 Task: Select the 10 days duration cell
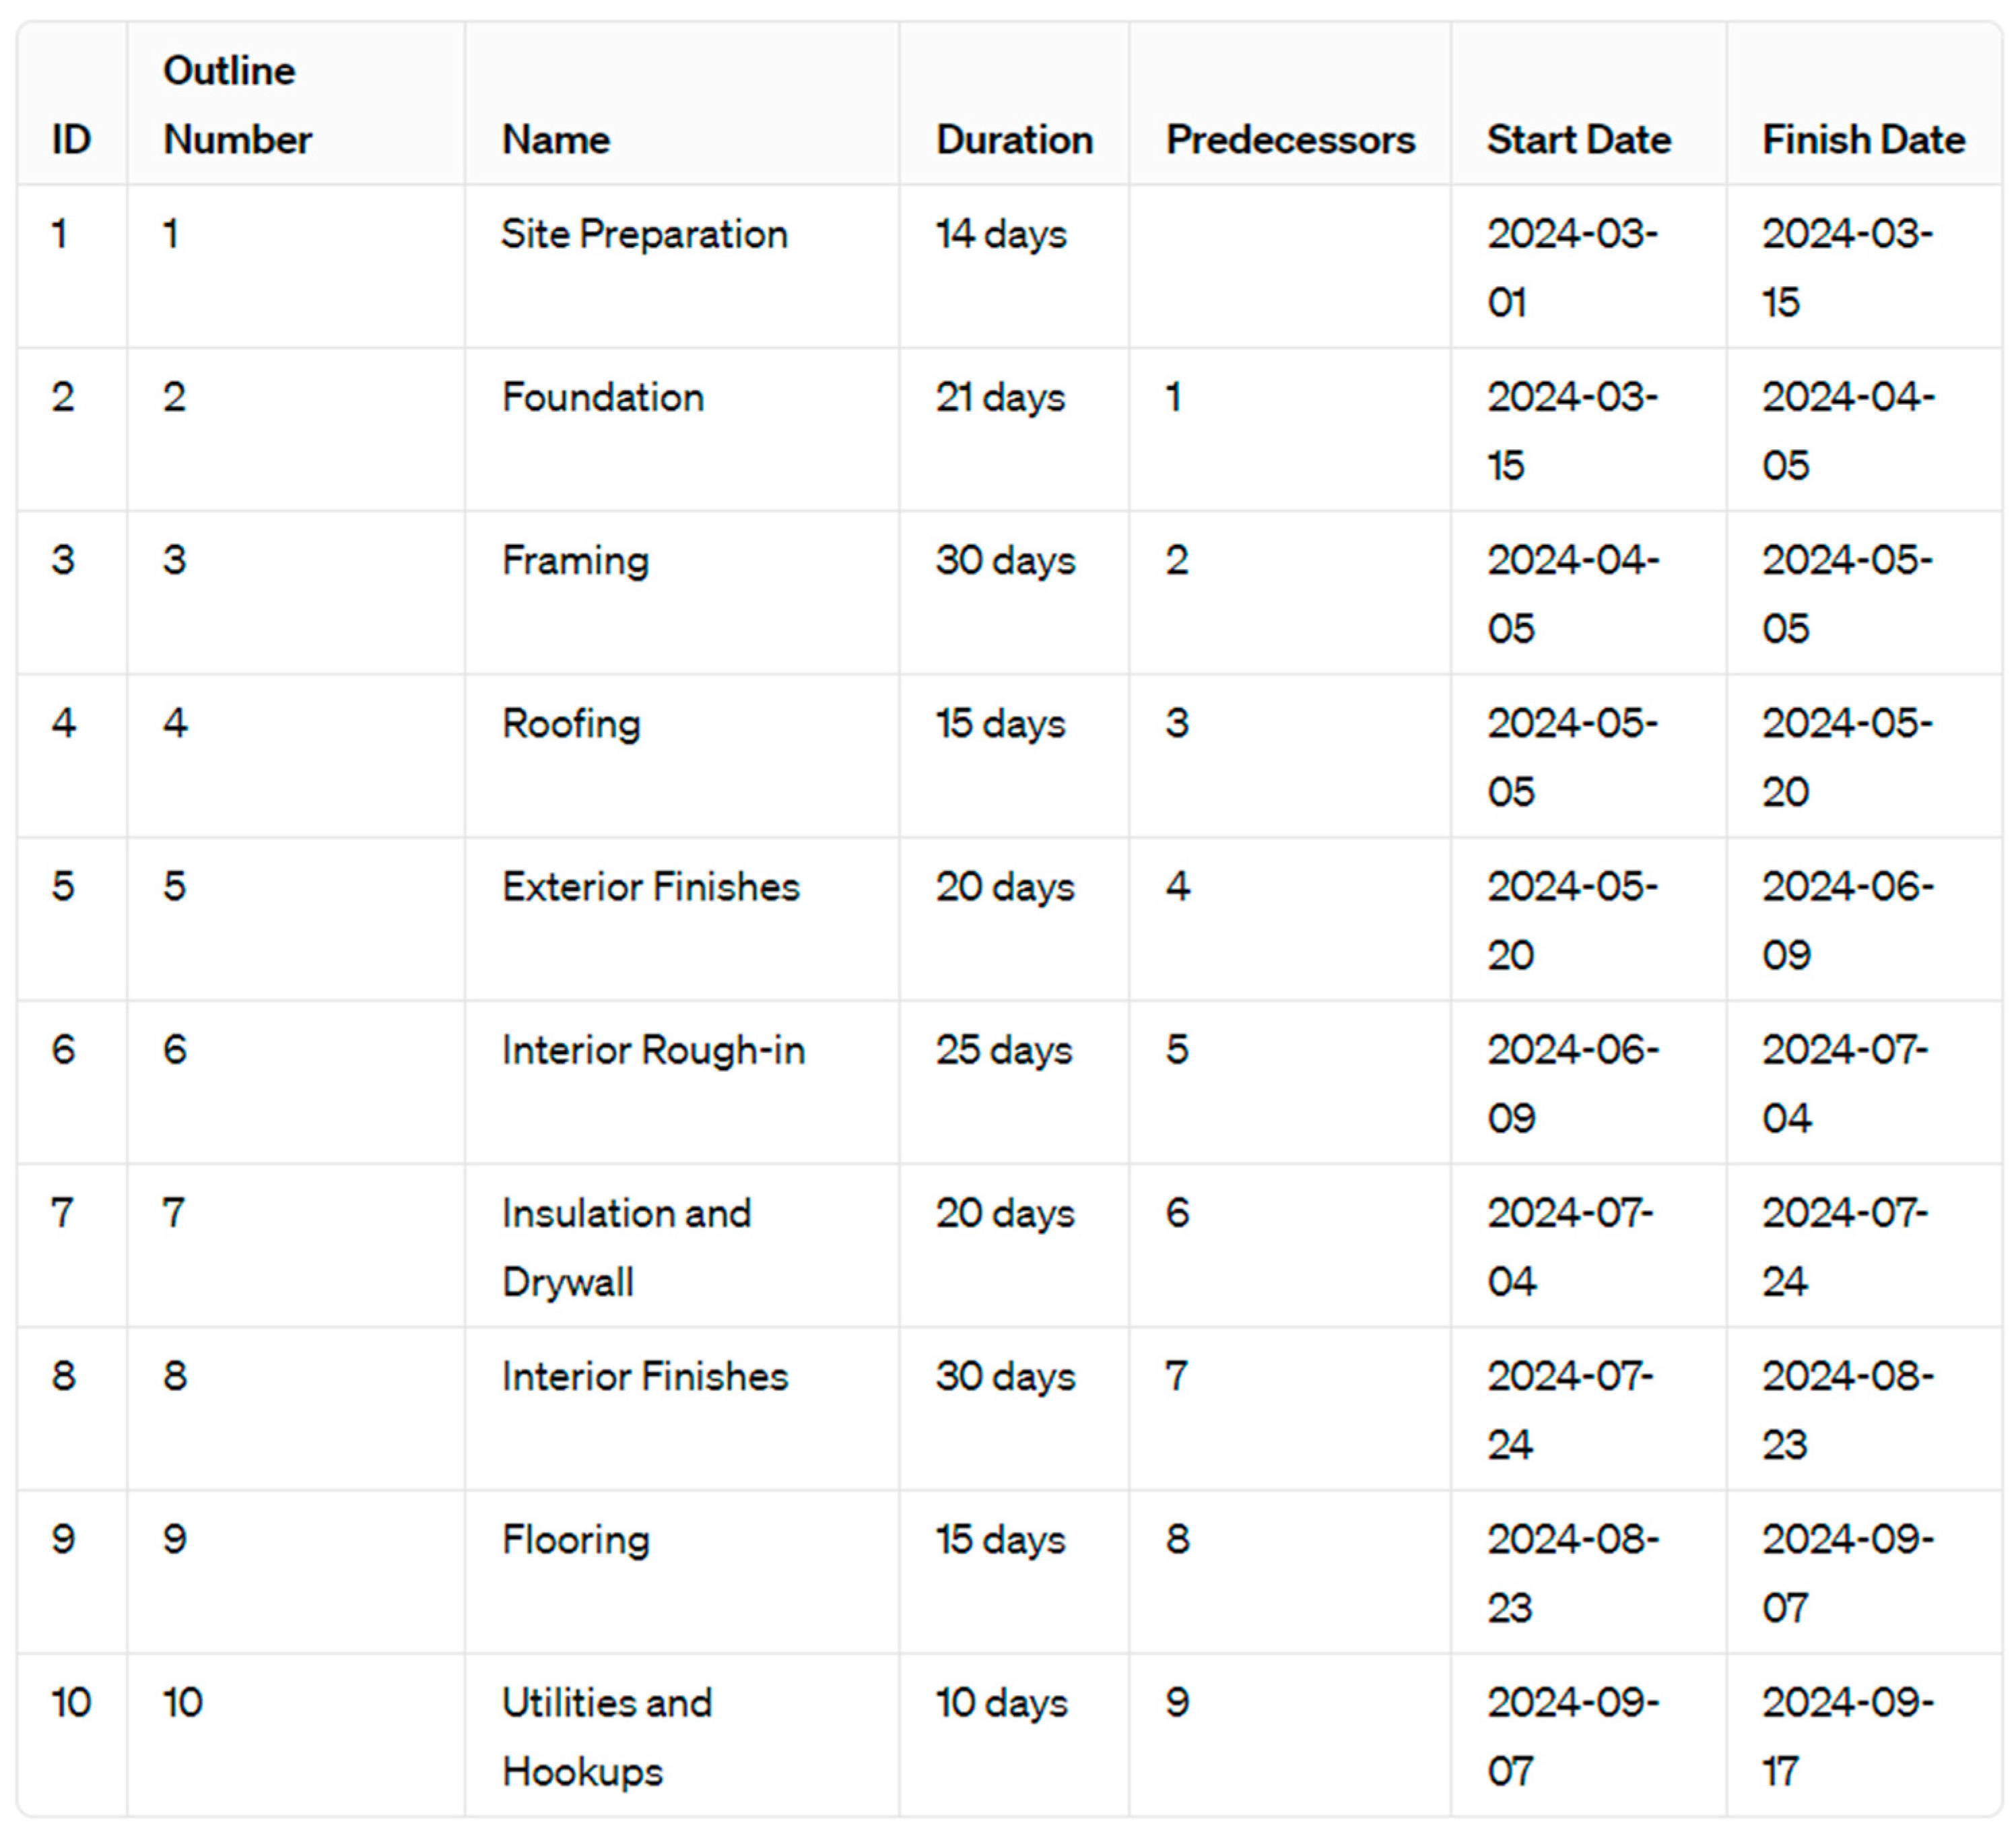[x=1001, y=1703]
